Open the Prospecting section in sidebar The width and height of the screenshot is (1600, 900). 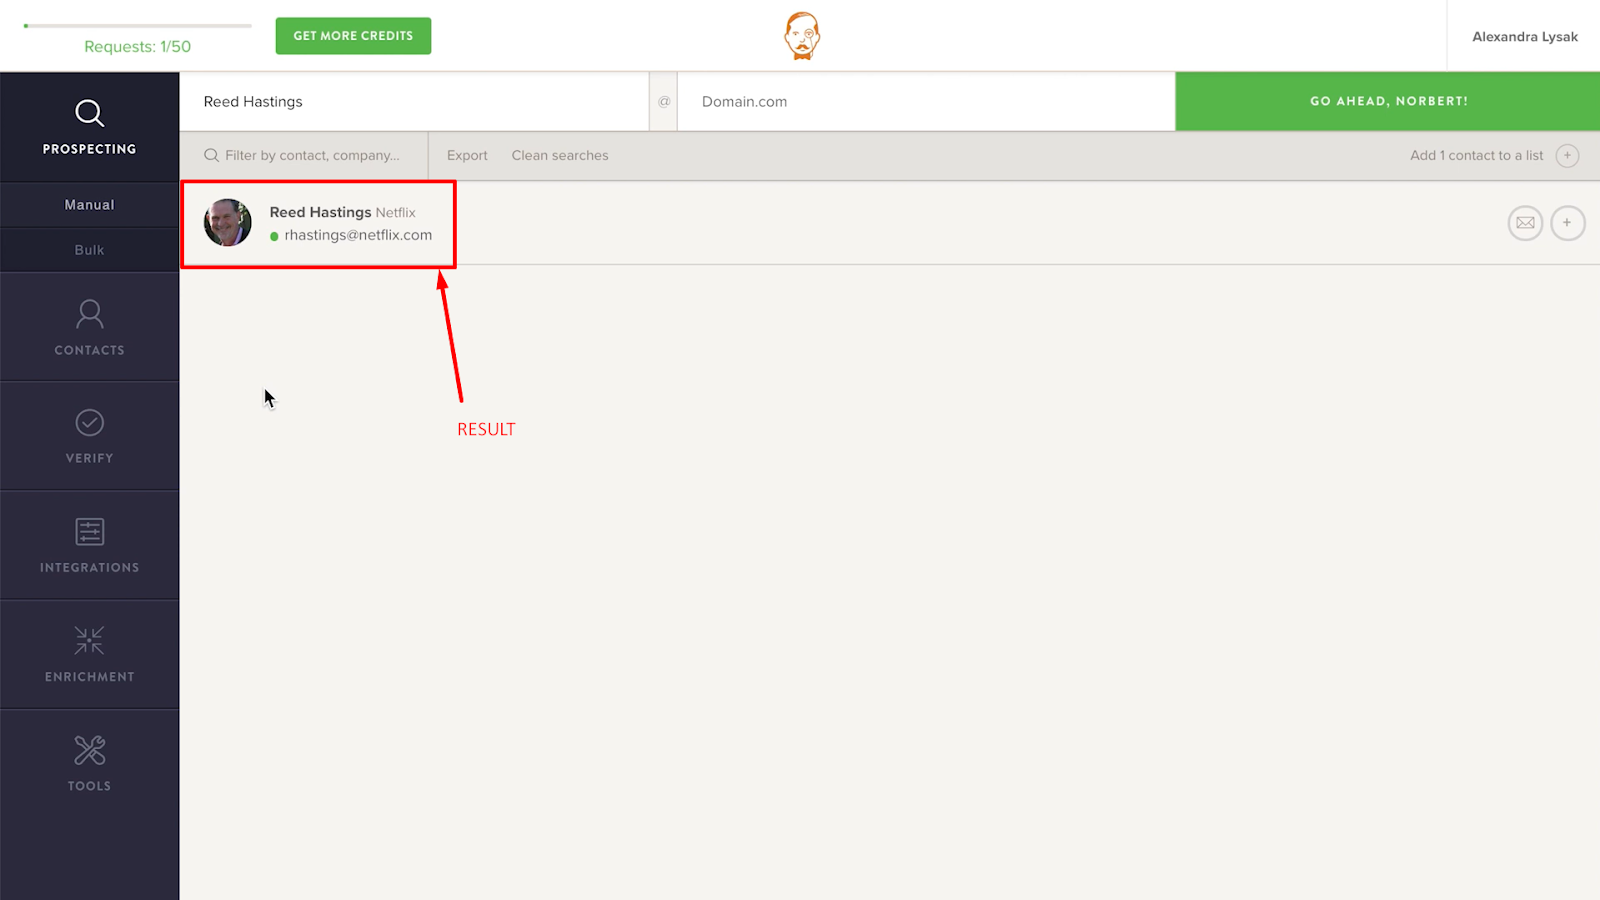pos(89,127)
